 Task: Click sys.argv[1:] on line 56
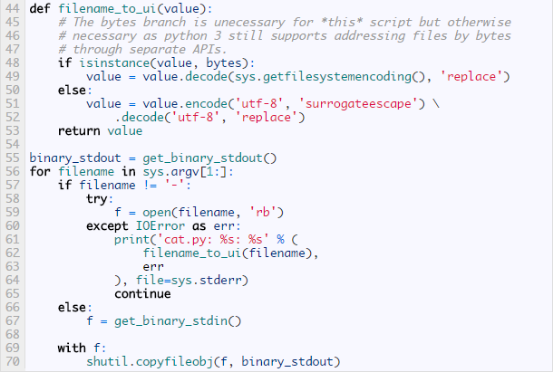click(x=188, y=172)
